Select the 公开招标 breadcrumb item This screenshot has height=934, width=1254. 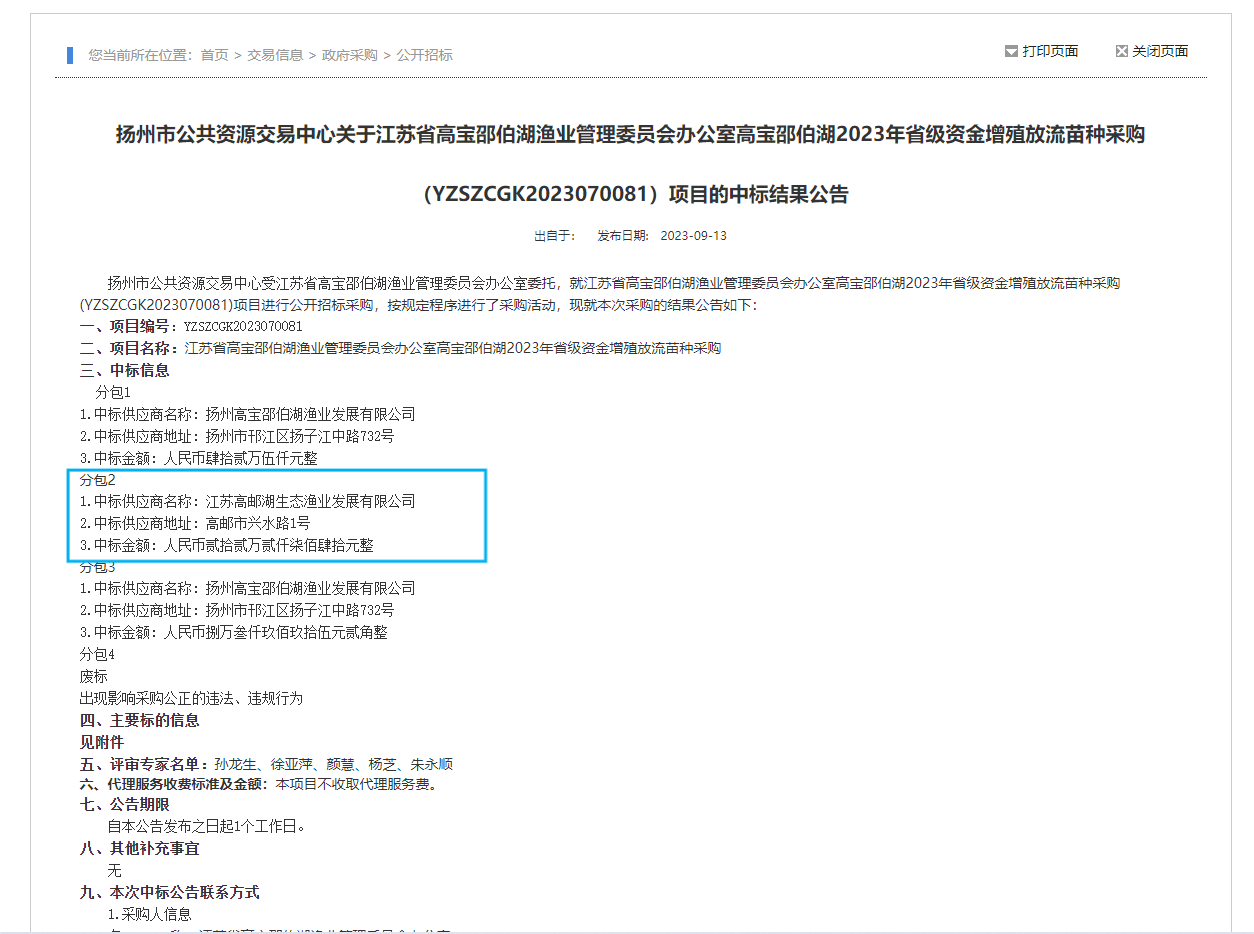(x=424, y=55)
